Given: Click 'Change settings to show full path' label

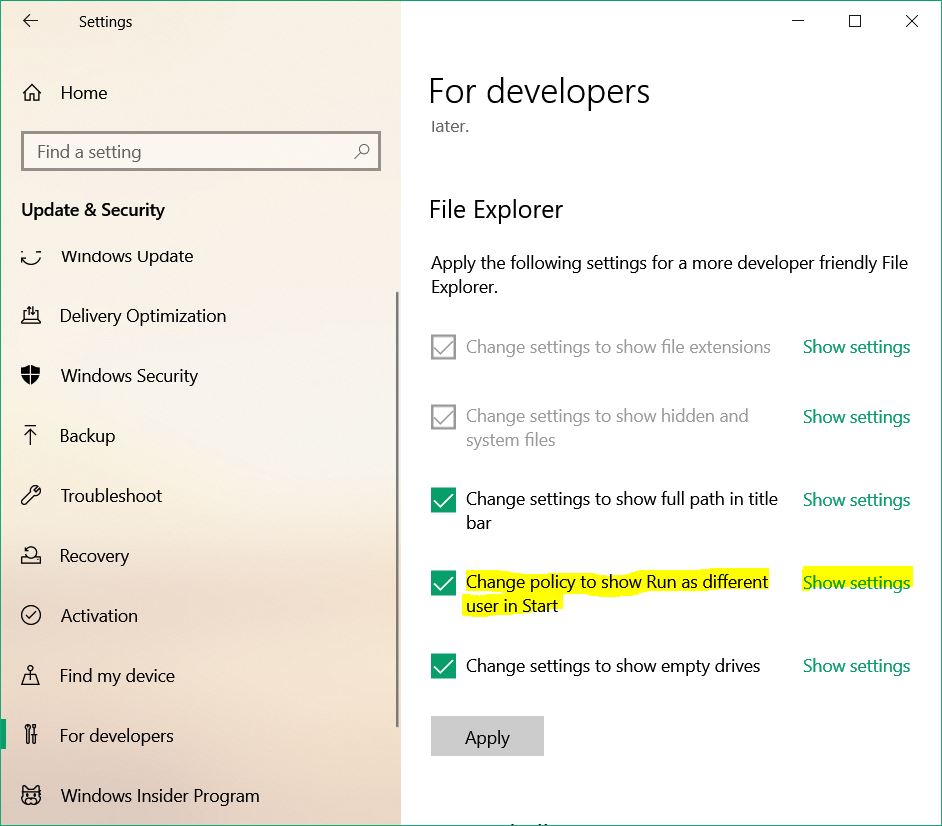Looking at the screenshot, I should [622, 511].
